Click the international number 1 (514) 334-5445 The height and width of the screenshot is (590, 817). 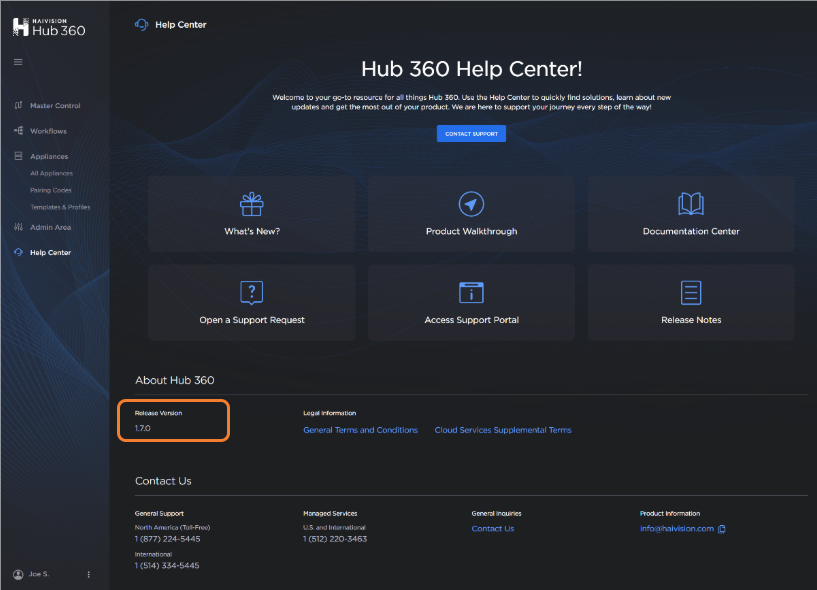167,566
